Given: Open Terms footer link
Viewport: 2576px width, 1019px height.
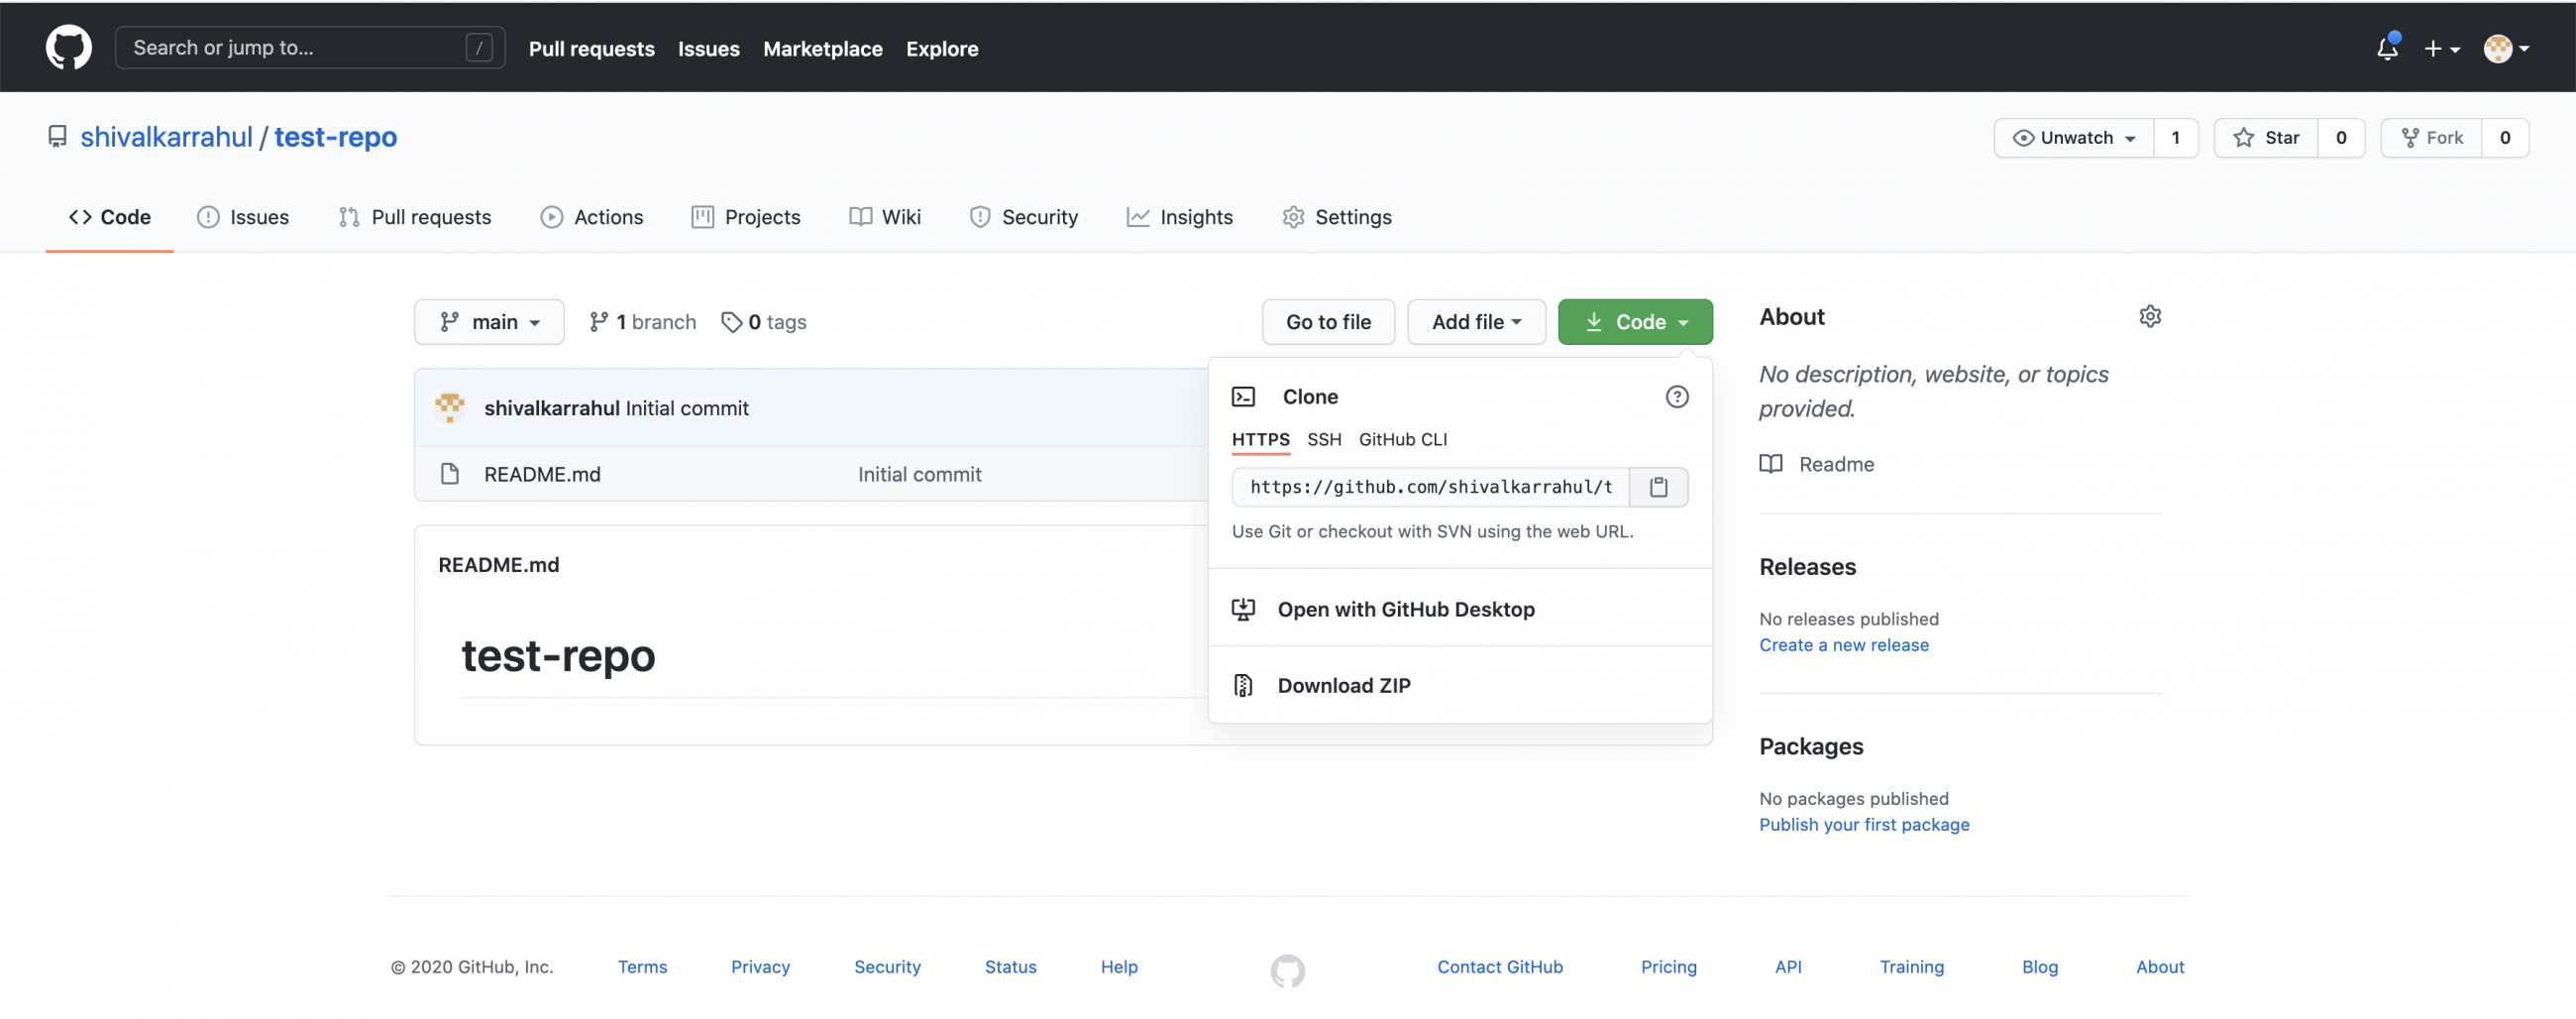Looking at the screenshot, I should click(642, 968).
